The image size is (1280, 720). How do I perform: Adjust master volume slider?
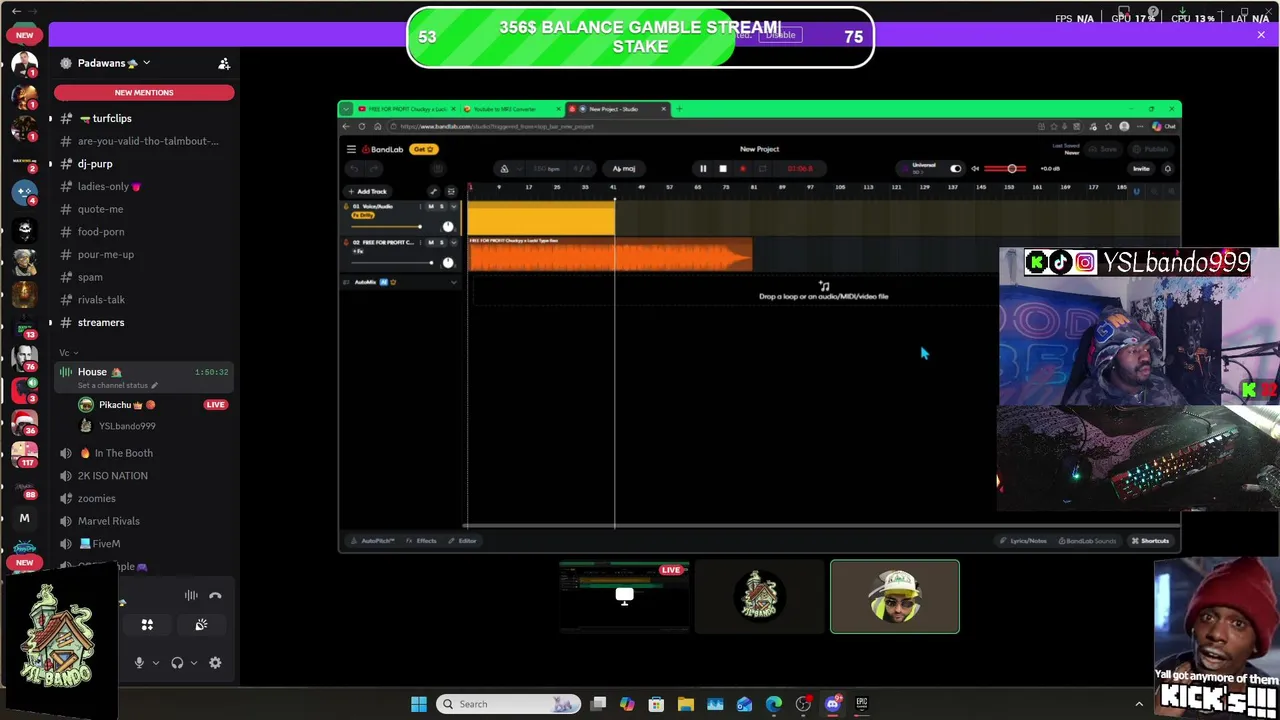tap(1005, 169)
